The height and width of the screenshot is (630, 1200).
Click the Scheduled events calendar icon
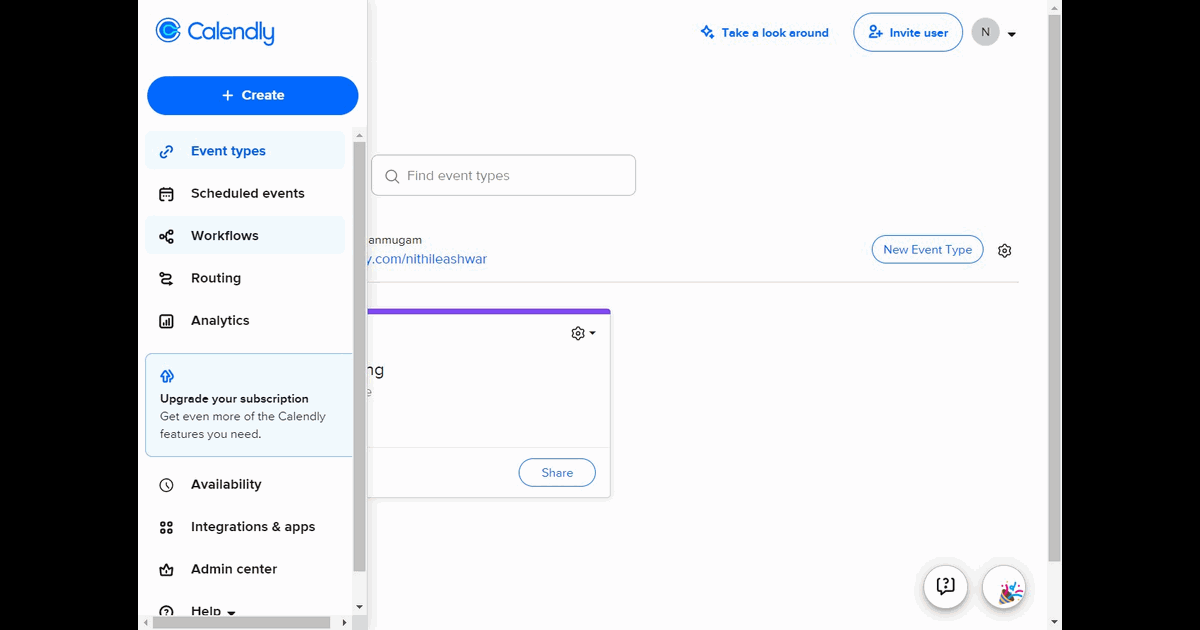click(x=167, y=194)
